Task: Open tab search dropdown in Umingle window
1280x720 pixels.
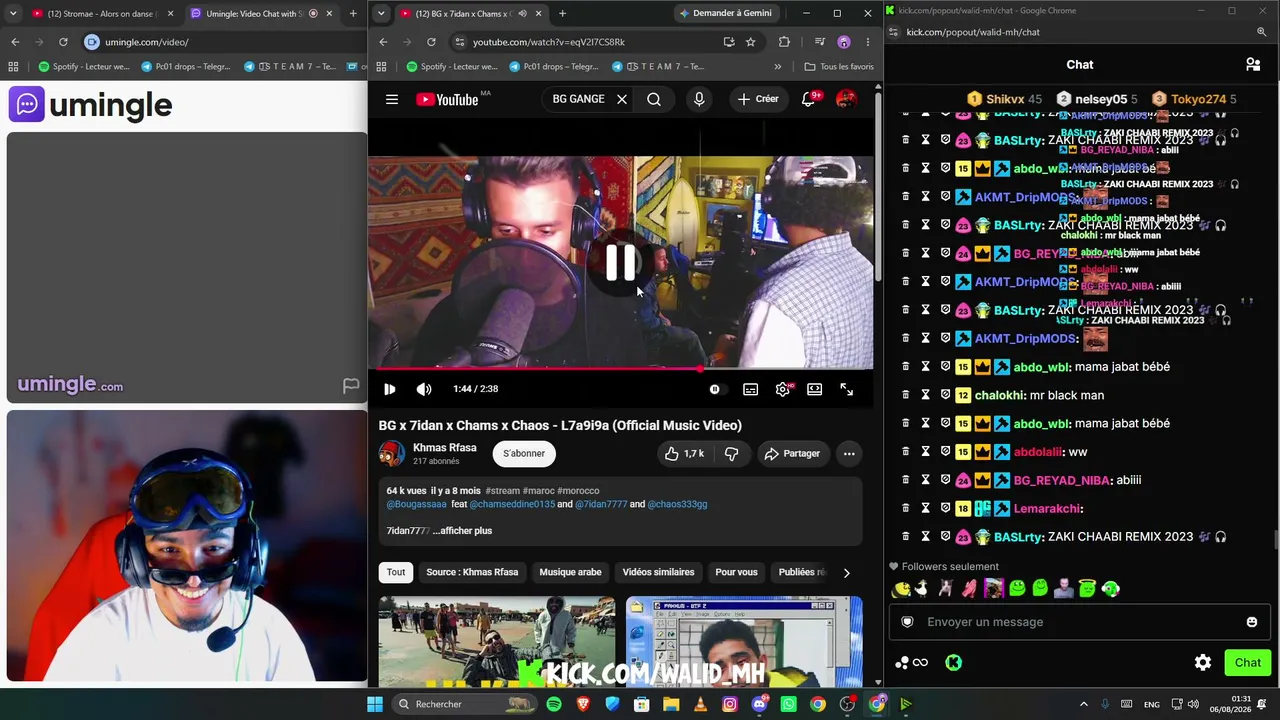Action: click(x=13, y=13)
